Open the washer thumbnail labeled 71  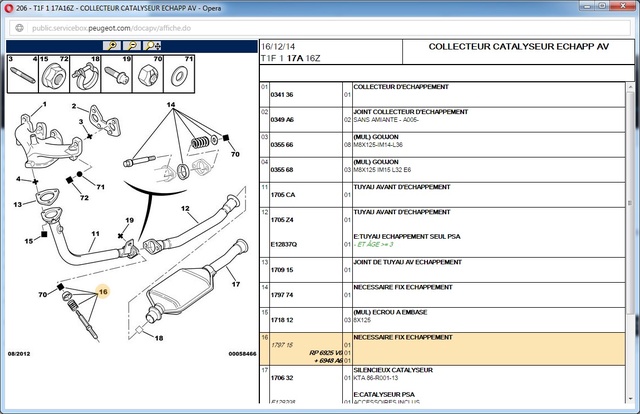[179, 74]
